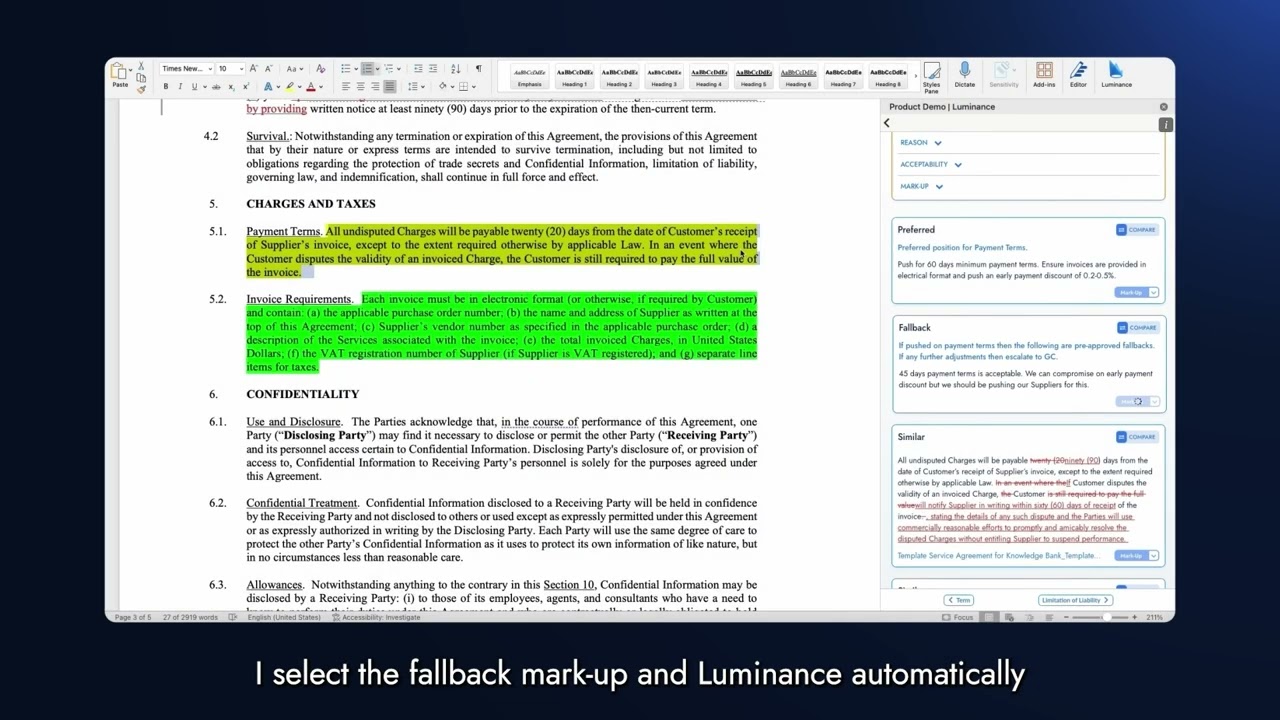Open the text effects blue A button

coord(268,87)
